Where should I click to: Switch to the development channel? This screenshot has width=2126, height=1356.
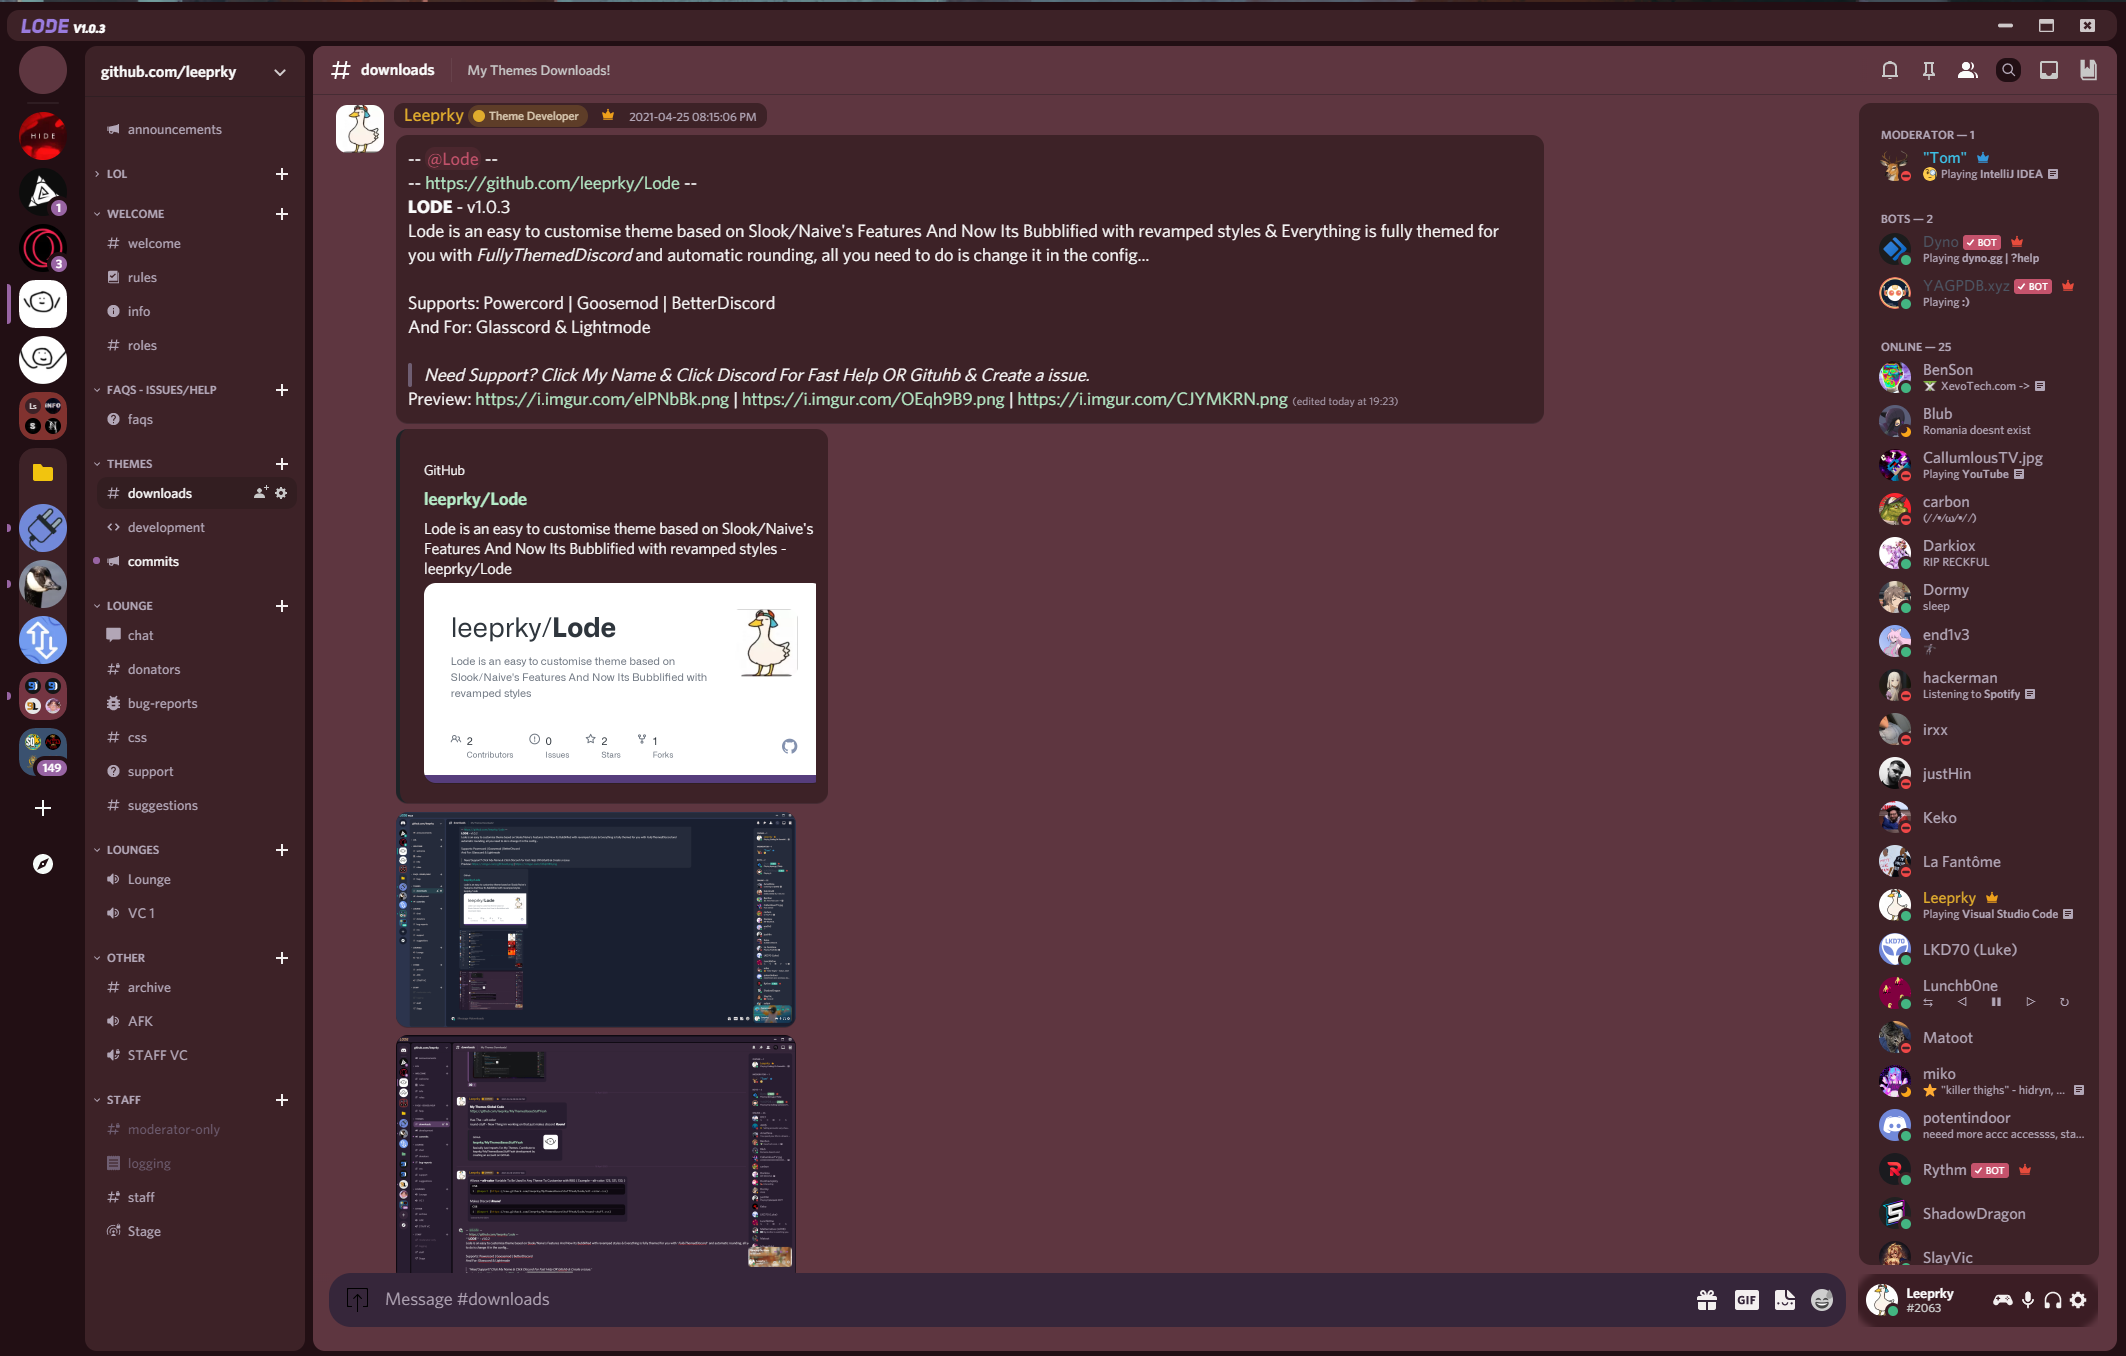click(x=166, y=528)
